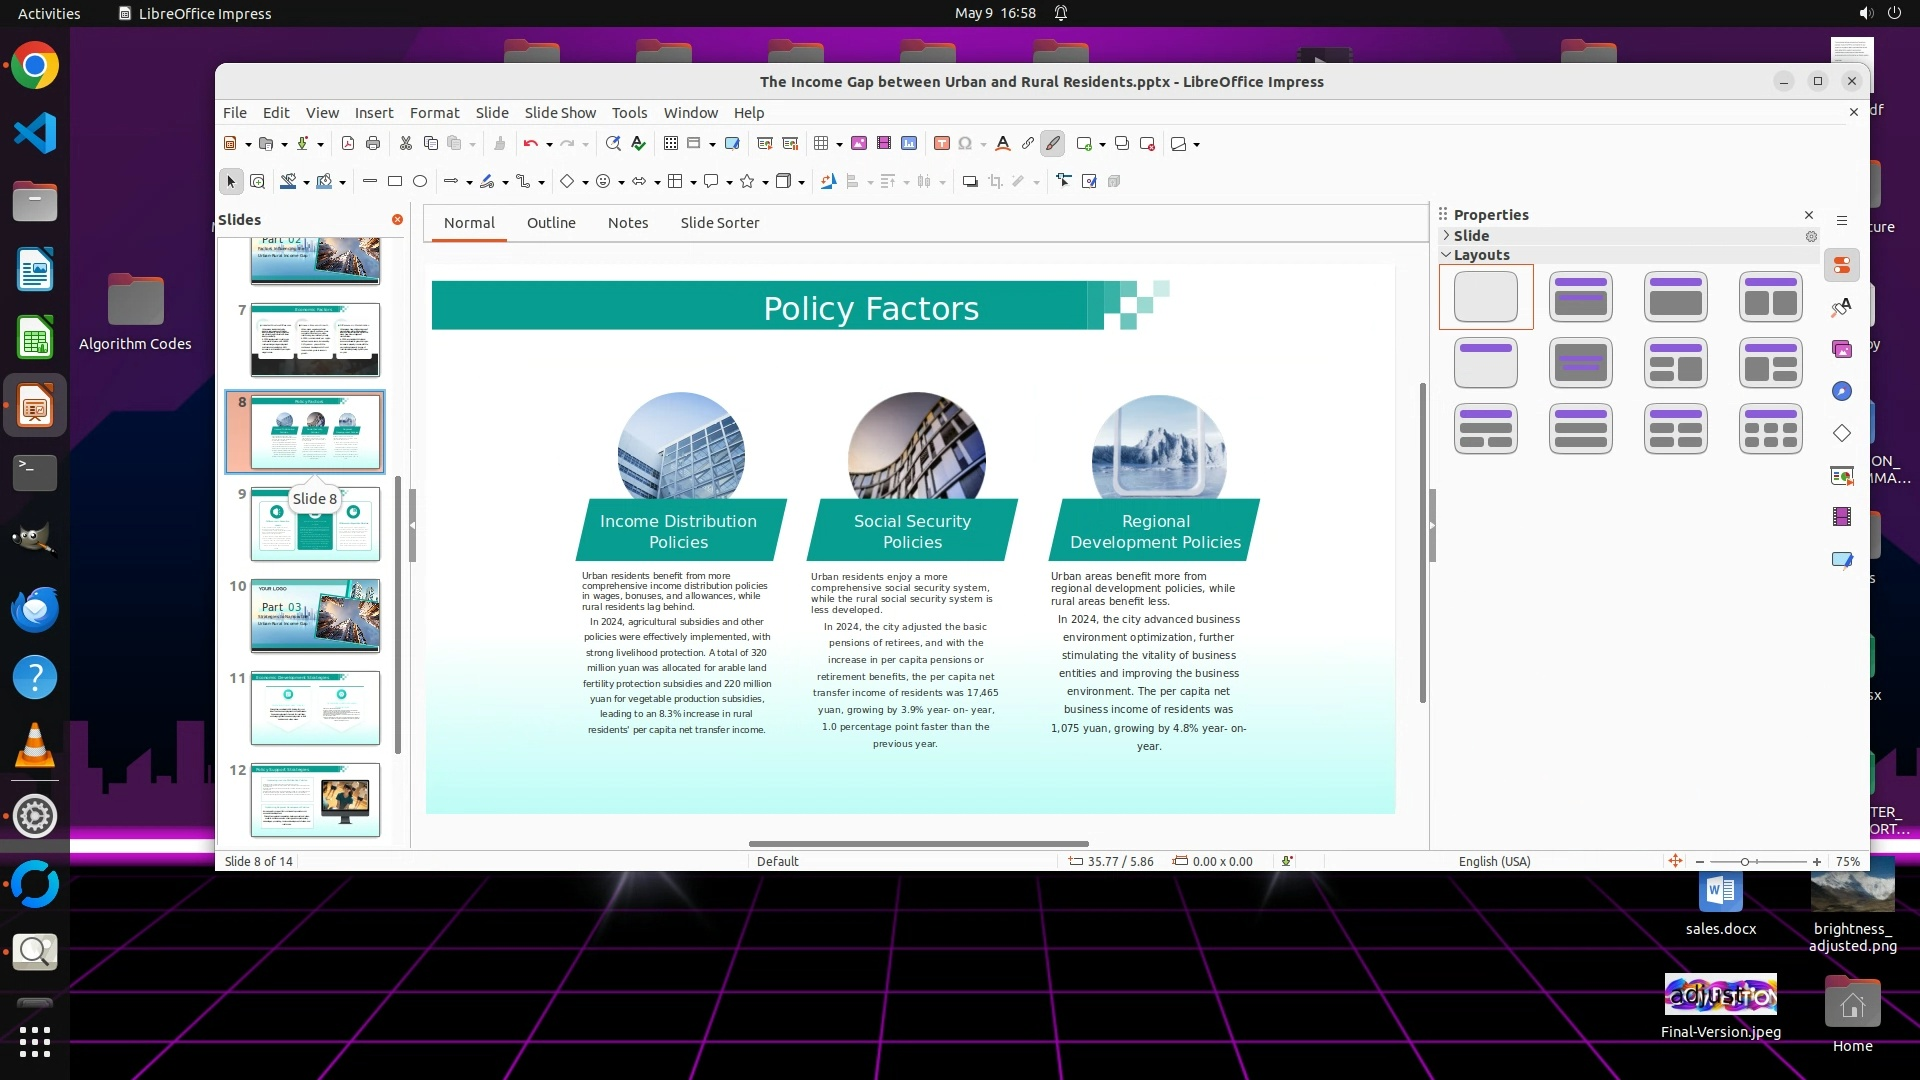The height and width of the screenshot is (1080, 1920).
Task: Insert a text box
Action: 941,144
